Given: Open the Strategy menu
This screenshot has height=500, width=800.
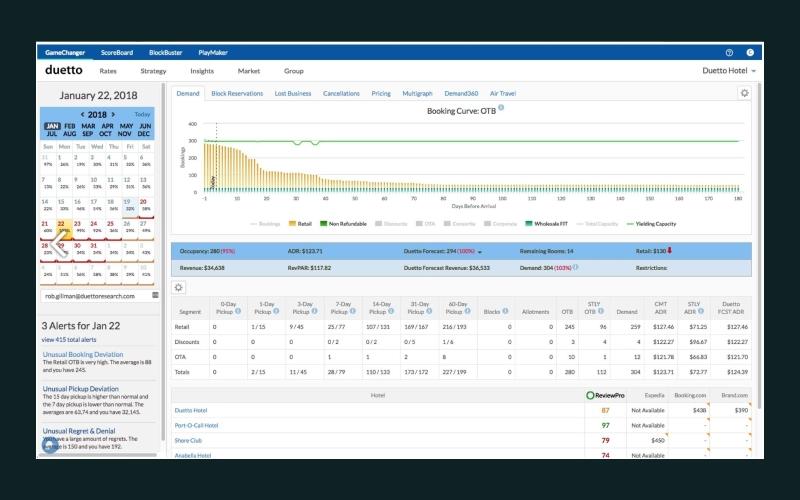Looking at the screenshot, I should 153,71.
